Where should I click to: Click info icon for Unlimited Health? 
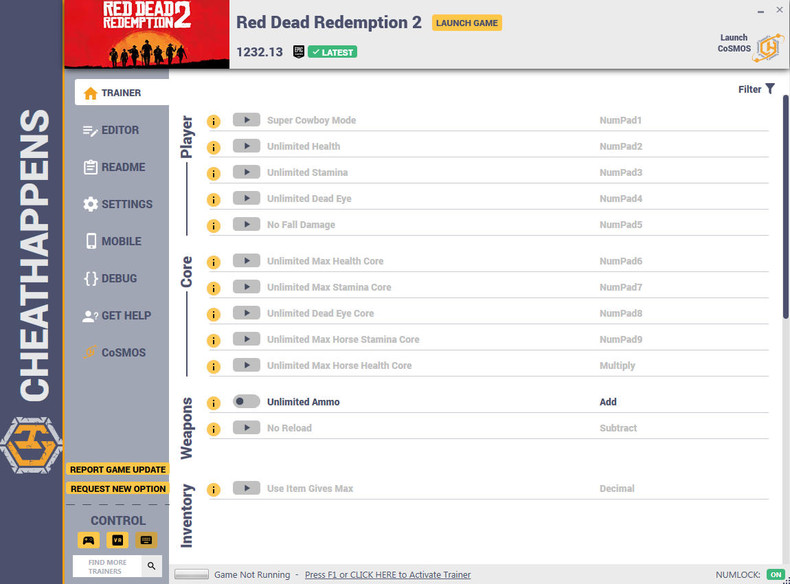pyautogui.click(x=214, y=148)
